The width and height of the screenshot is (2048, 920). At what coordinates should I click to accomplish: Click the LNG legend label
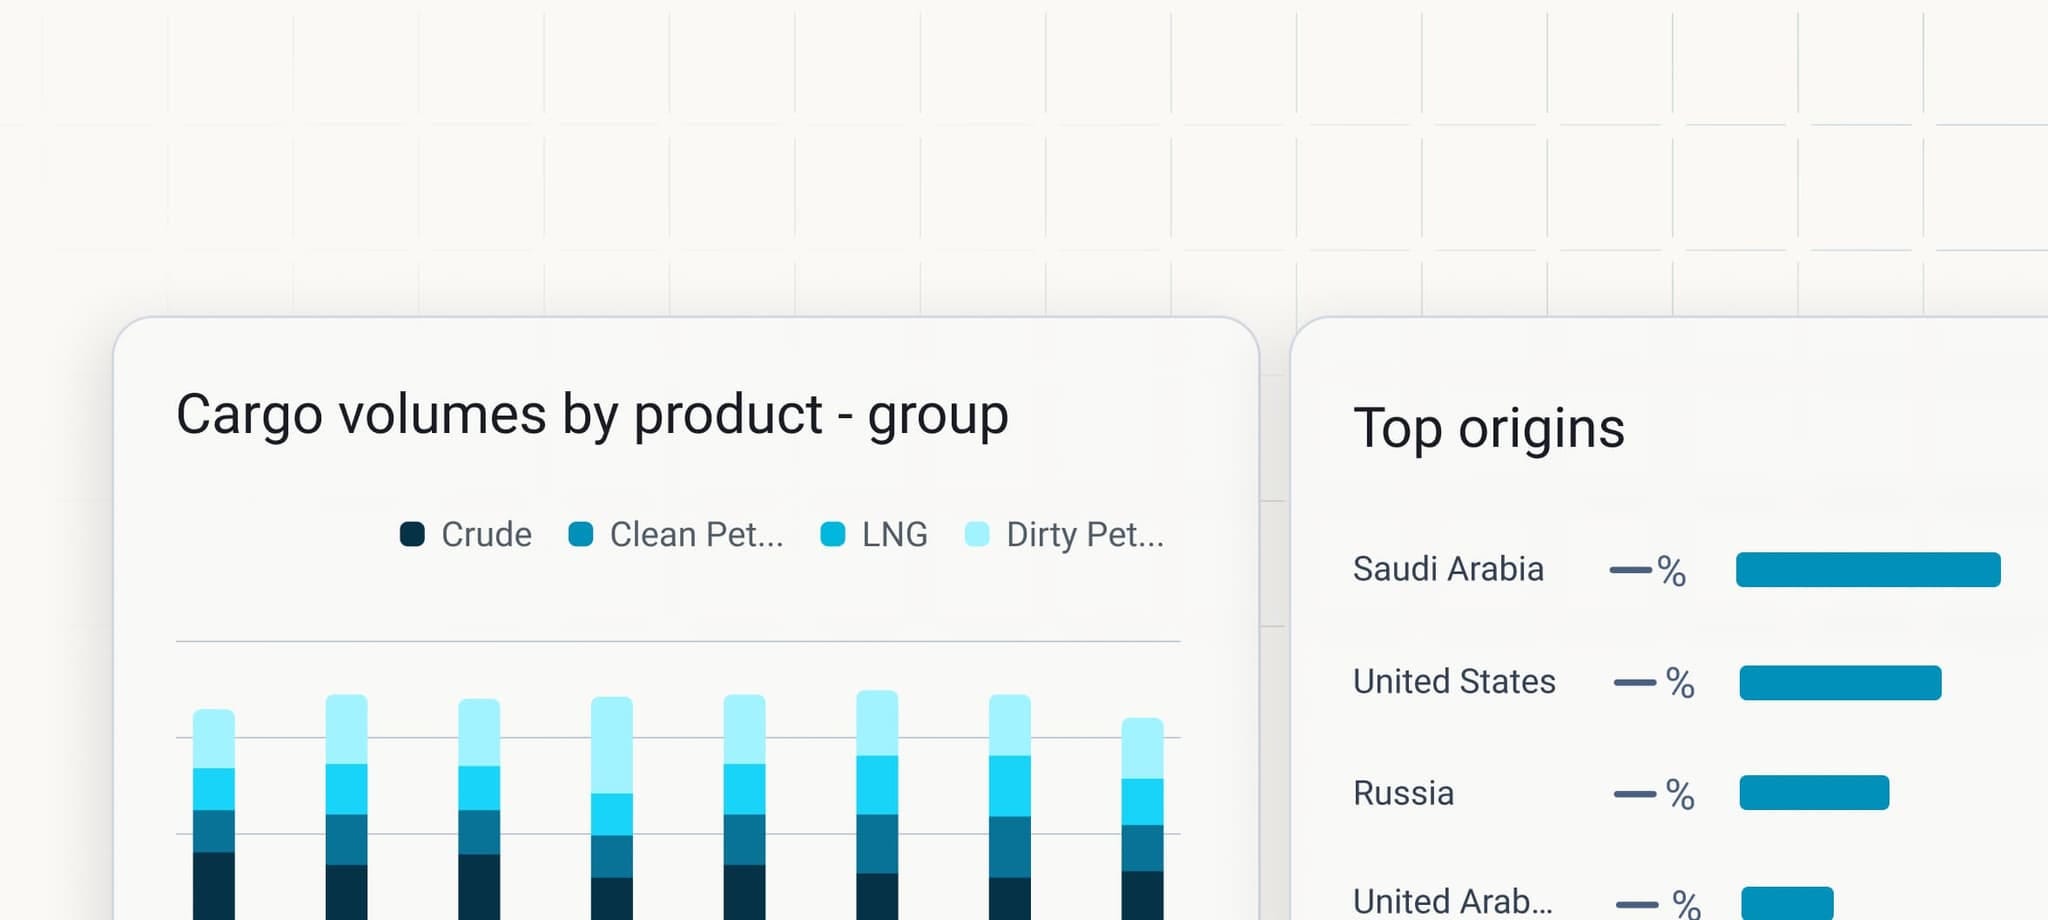click(895, 535)
